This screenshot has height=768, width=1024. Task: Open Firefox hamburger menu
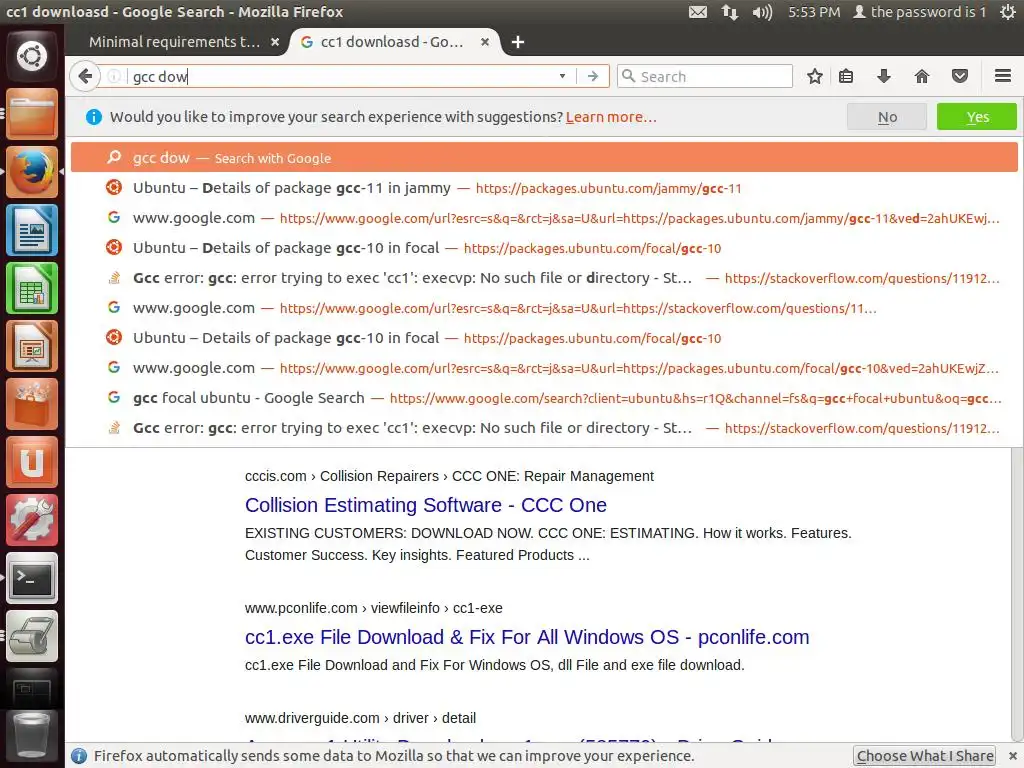pos(1002,76)
